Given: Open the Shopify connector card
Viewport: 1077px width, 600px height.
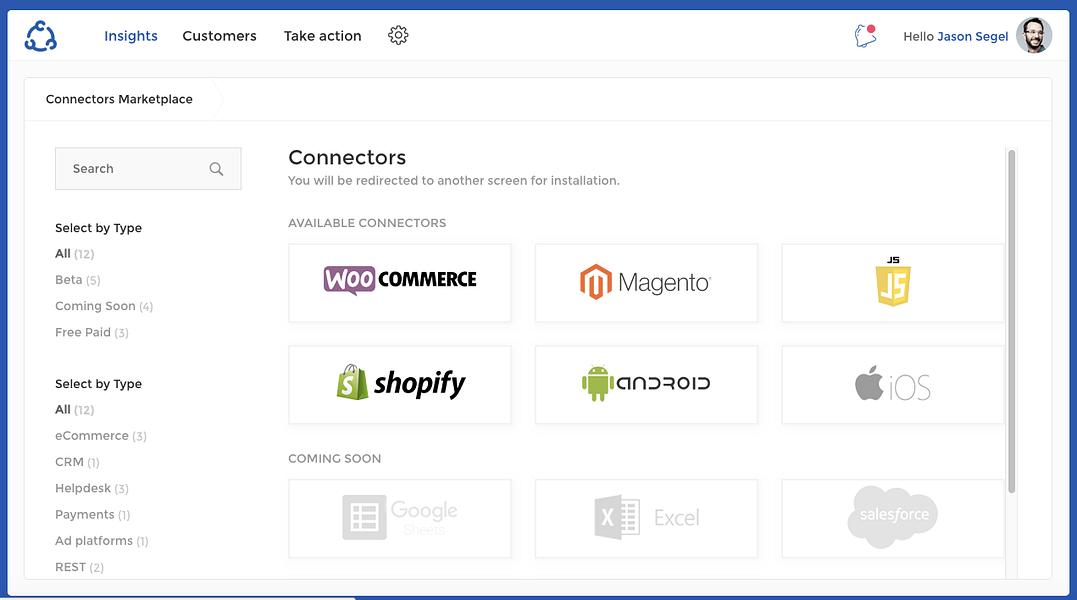Looking at the screenshot, I should coord(400,384).
